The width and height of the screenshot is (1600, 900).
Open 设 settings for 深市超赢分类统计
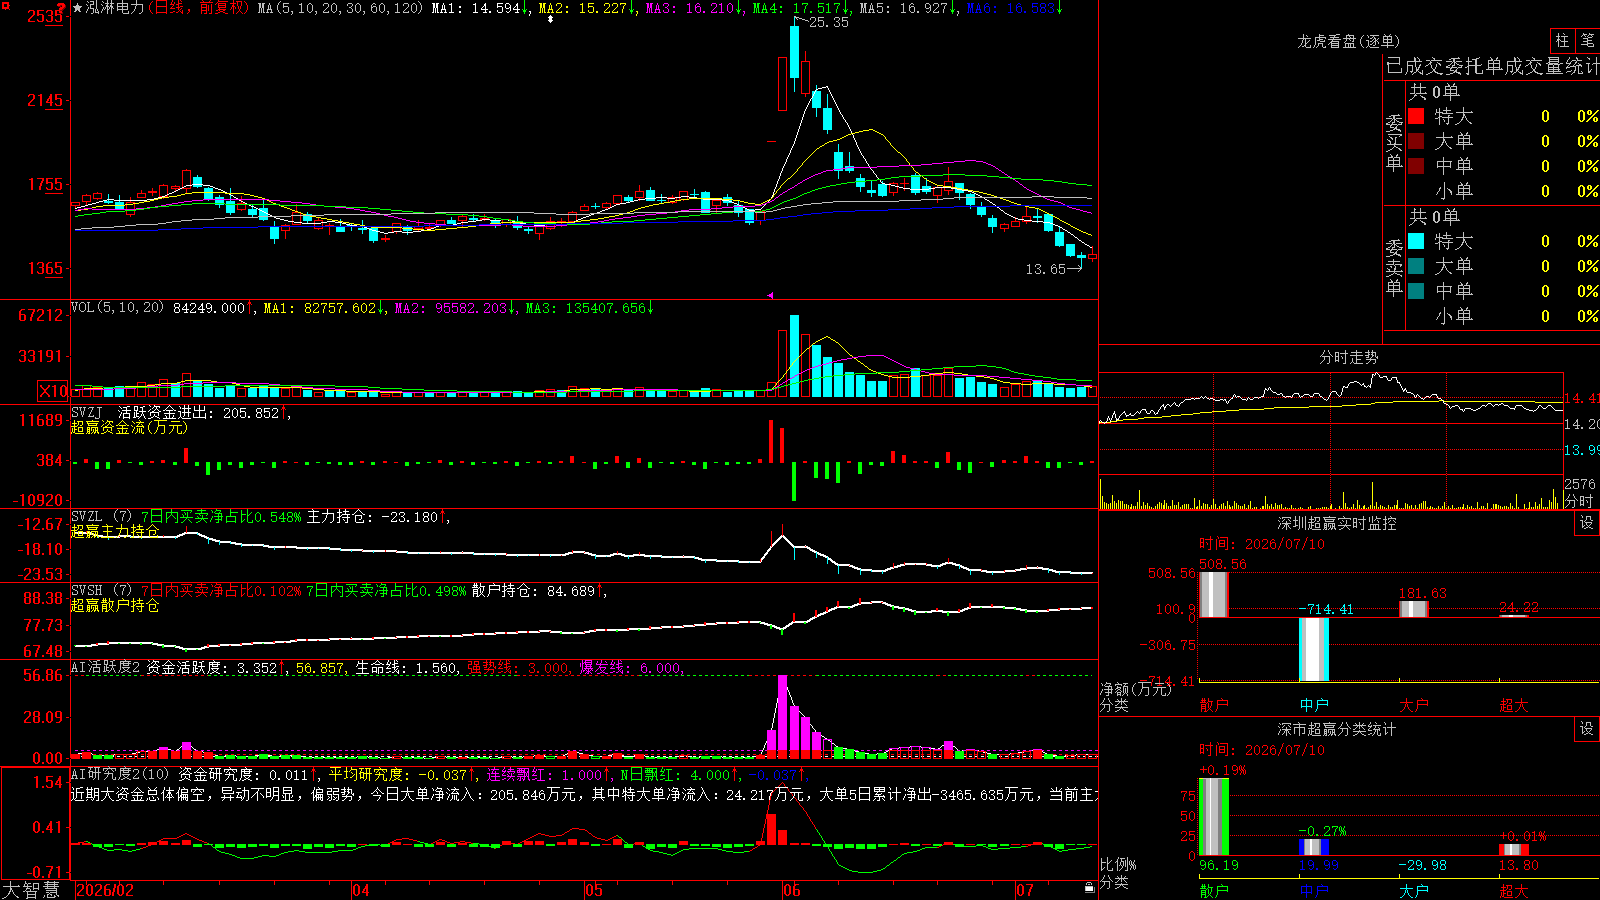[x=1587, y=729]
